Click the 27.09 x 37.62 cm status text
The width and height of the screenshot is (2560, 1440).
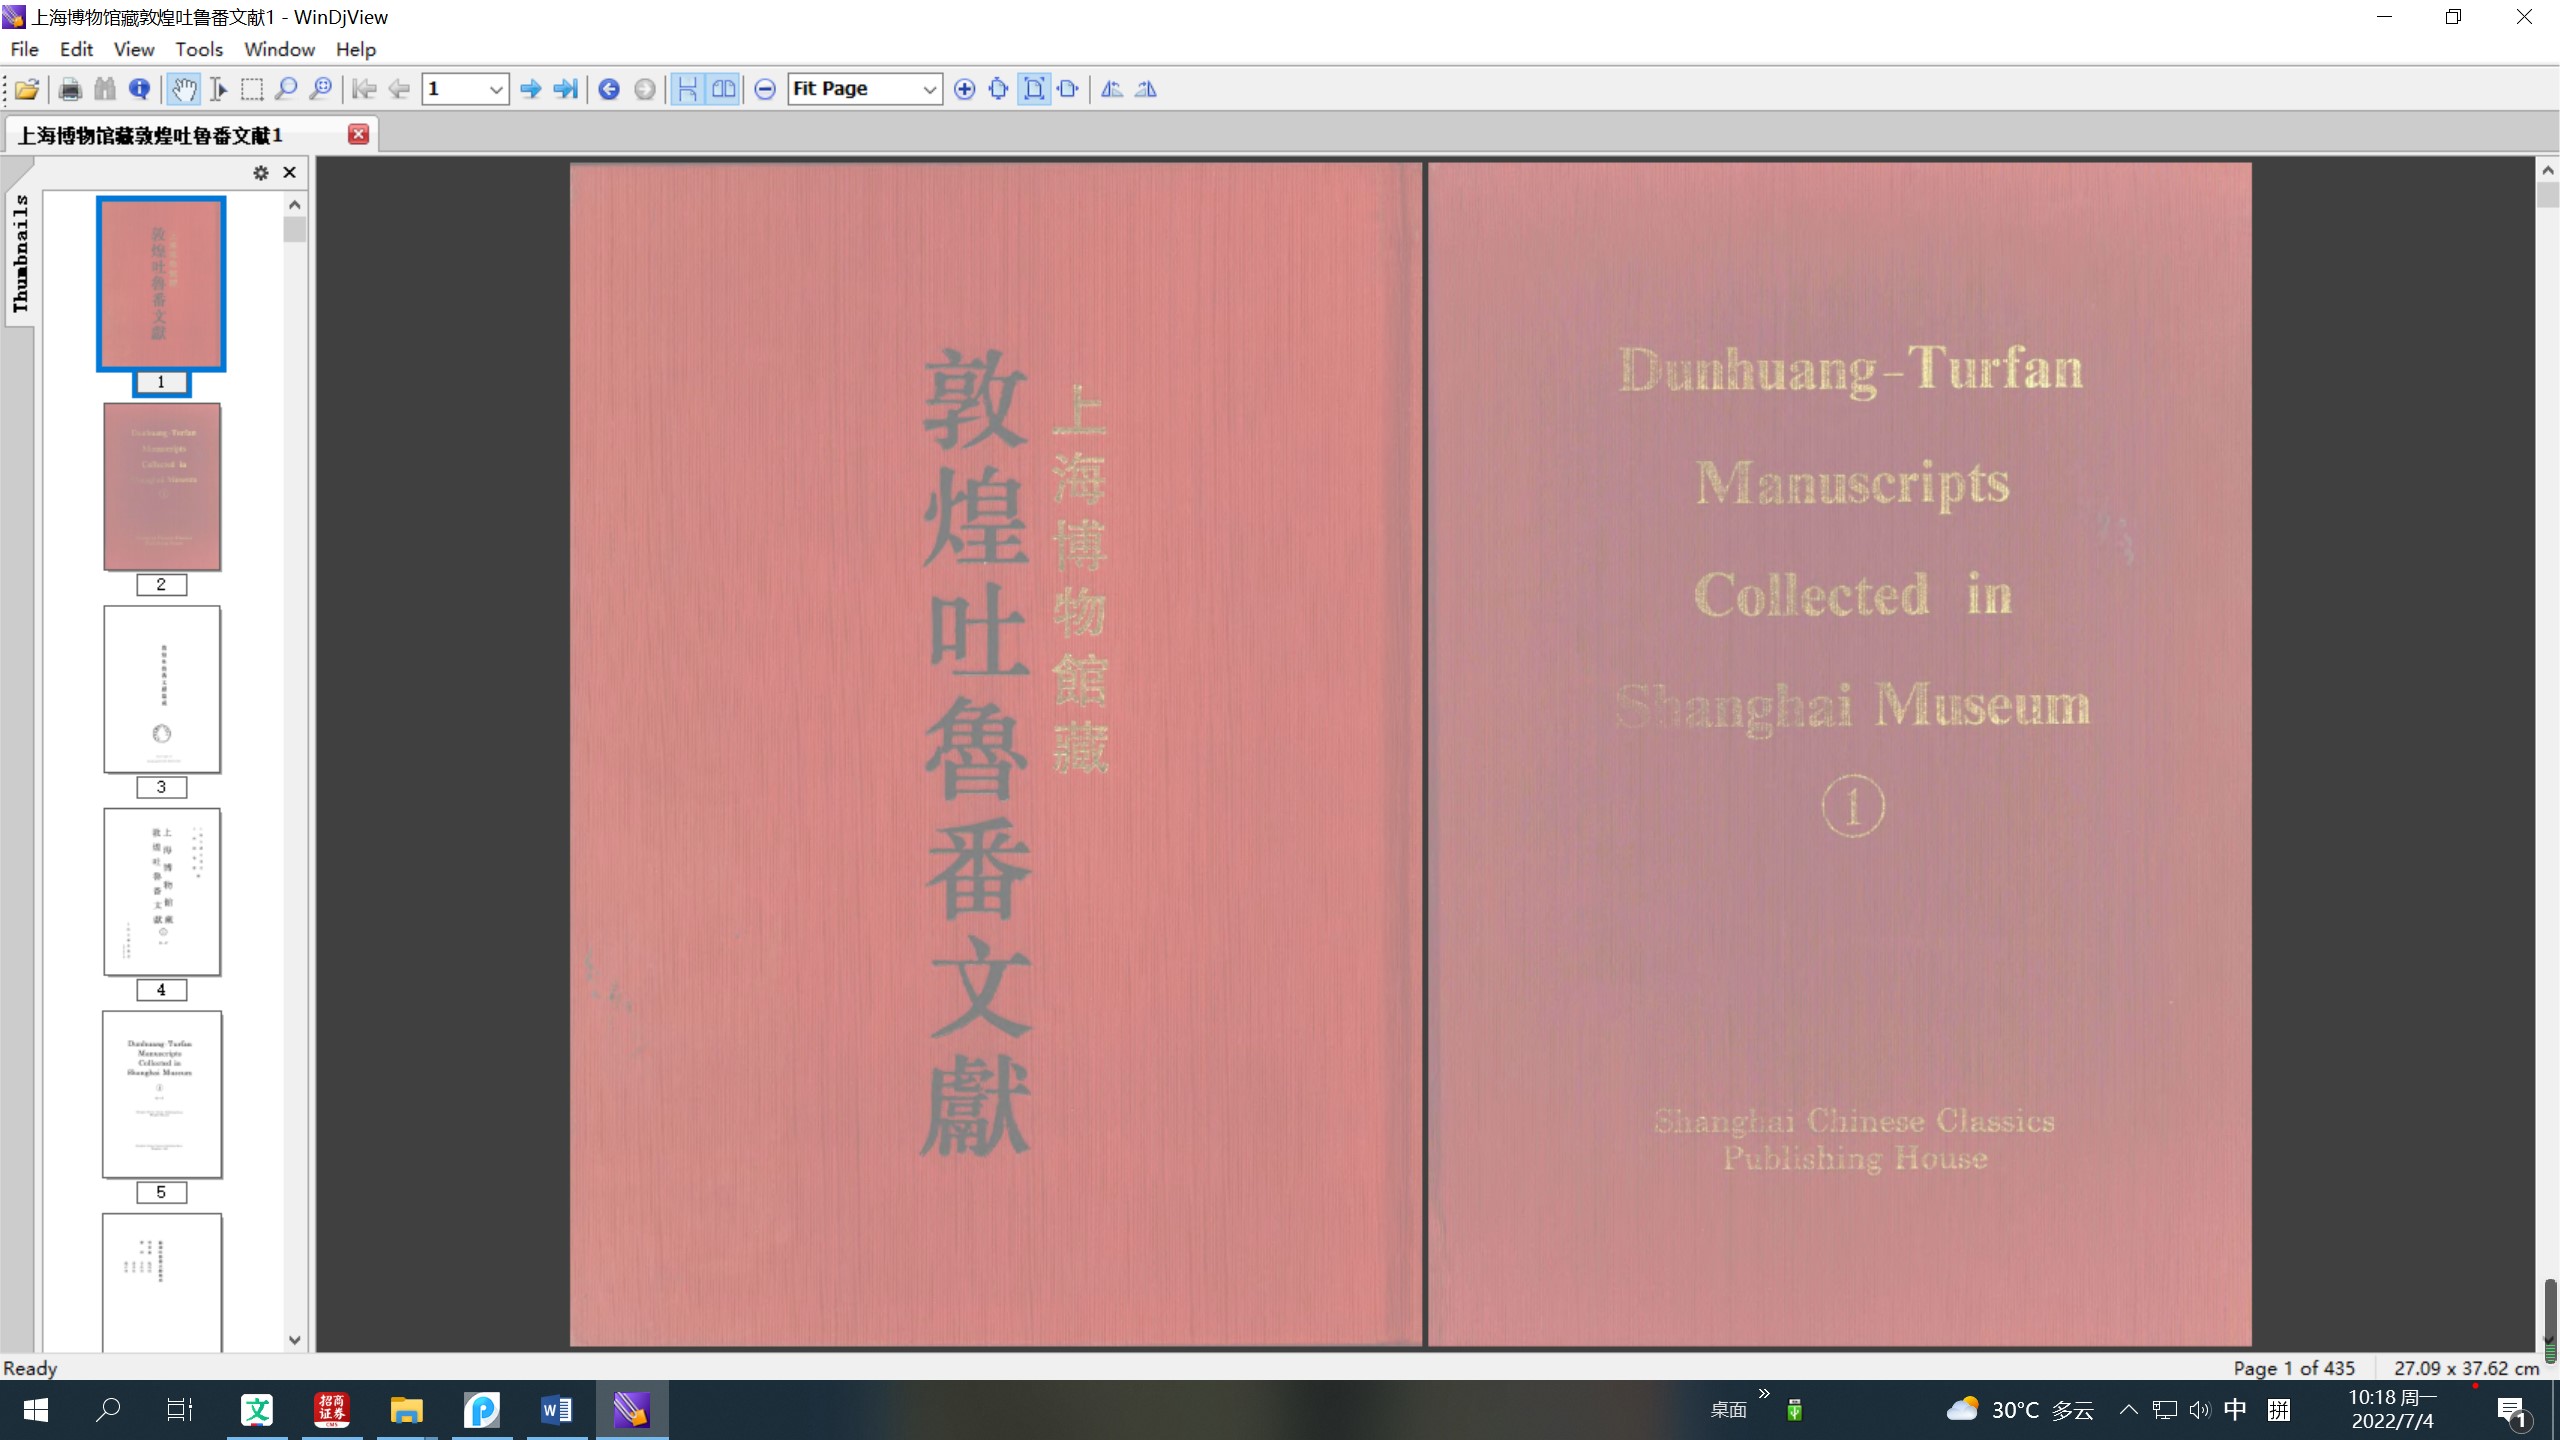2466,1368
